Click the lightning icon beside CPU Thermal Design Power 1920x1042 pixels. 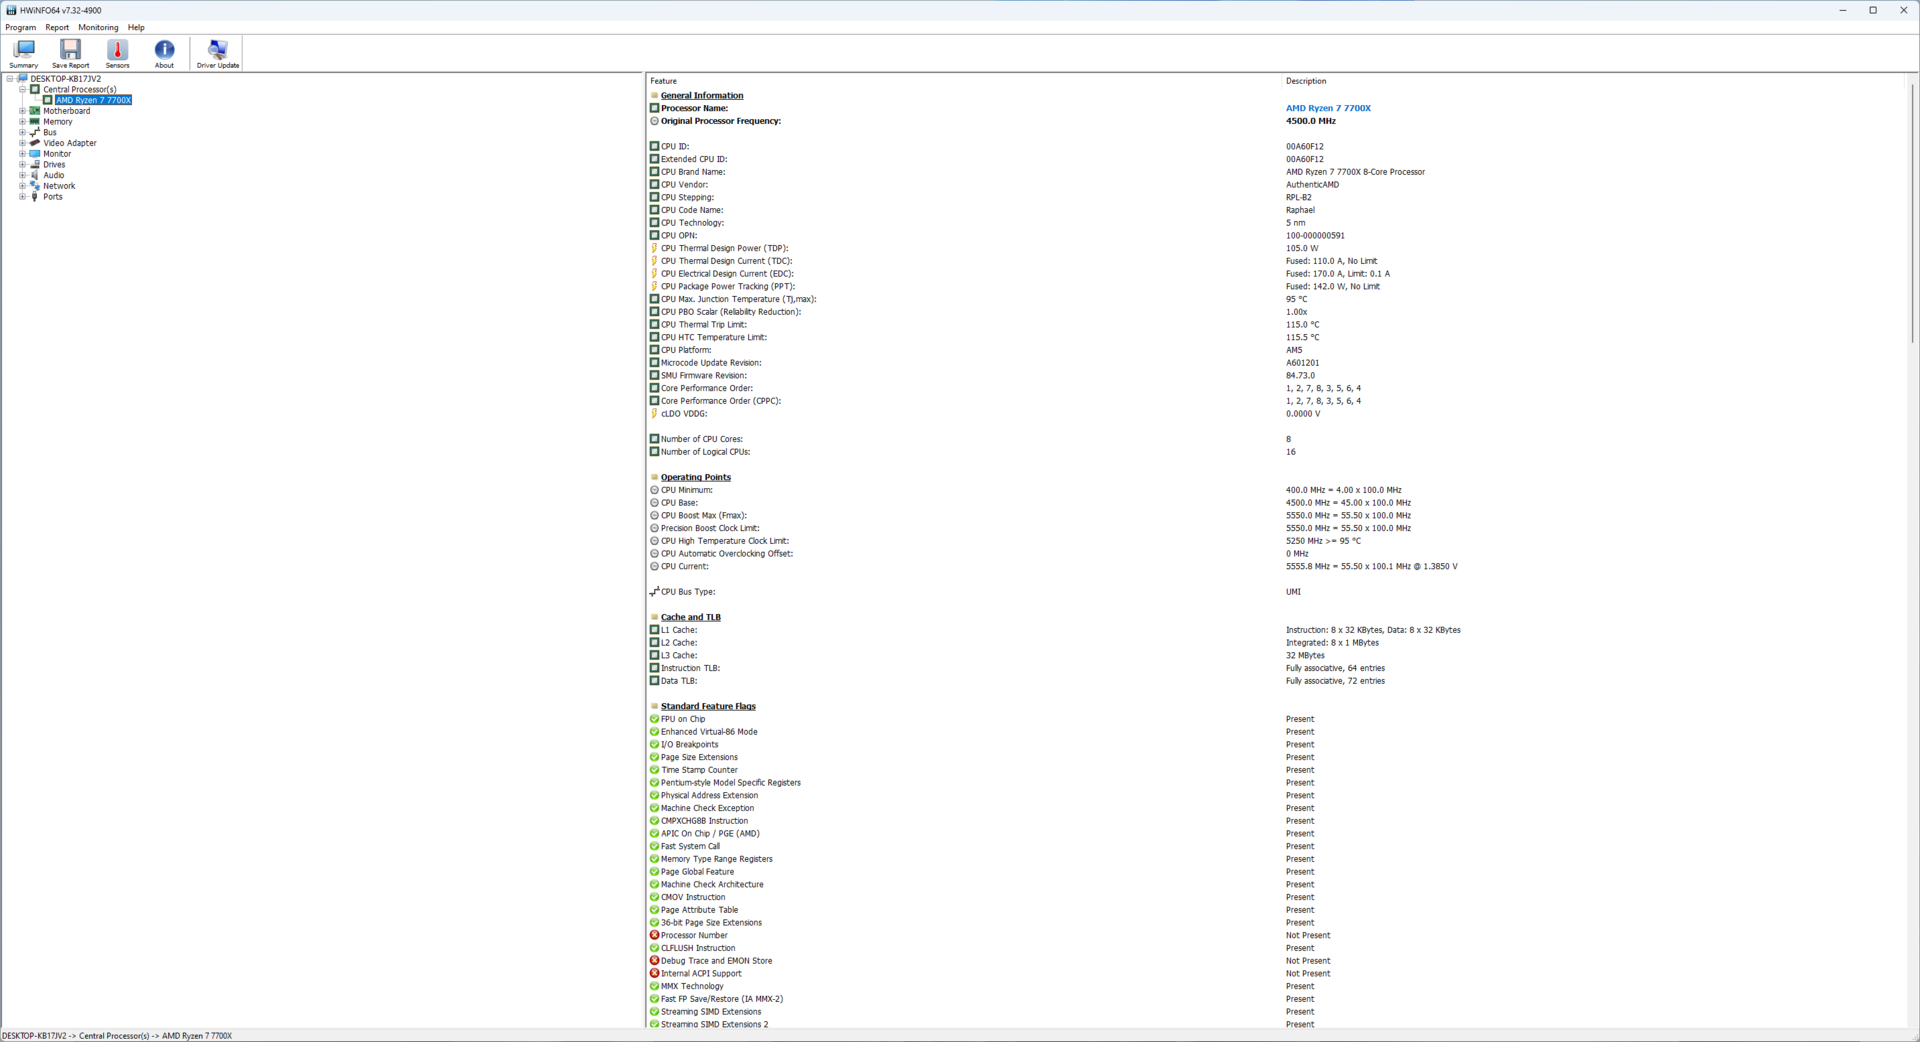click(655, 248)
